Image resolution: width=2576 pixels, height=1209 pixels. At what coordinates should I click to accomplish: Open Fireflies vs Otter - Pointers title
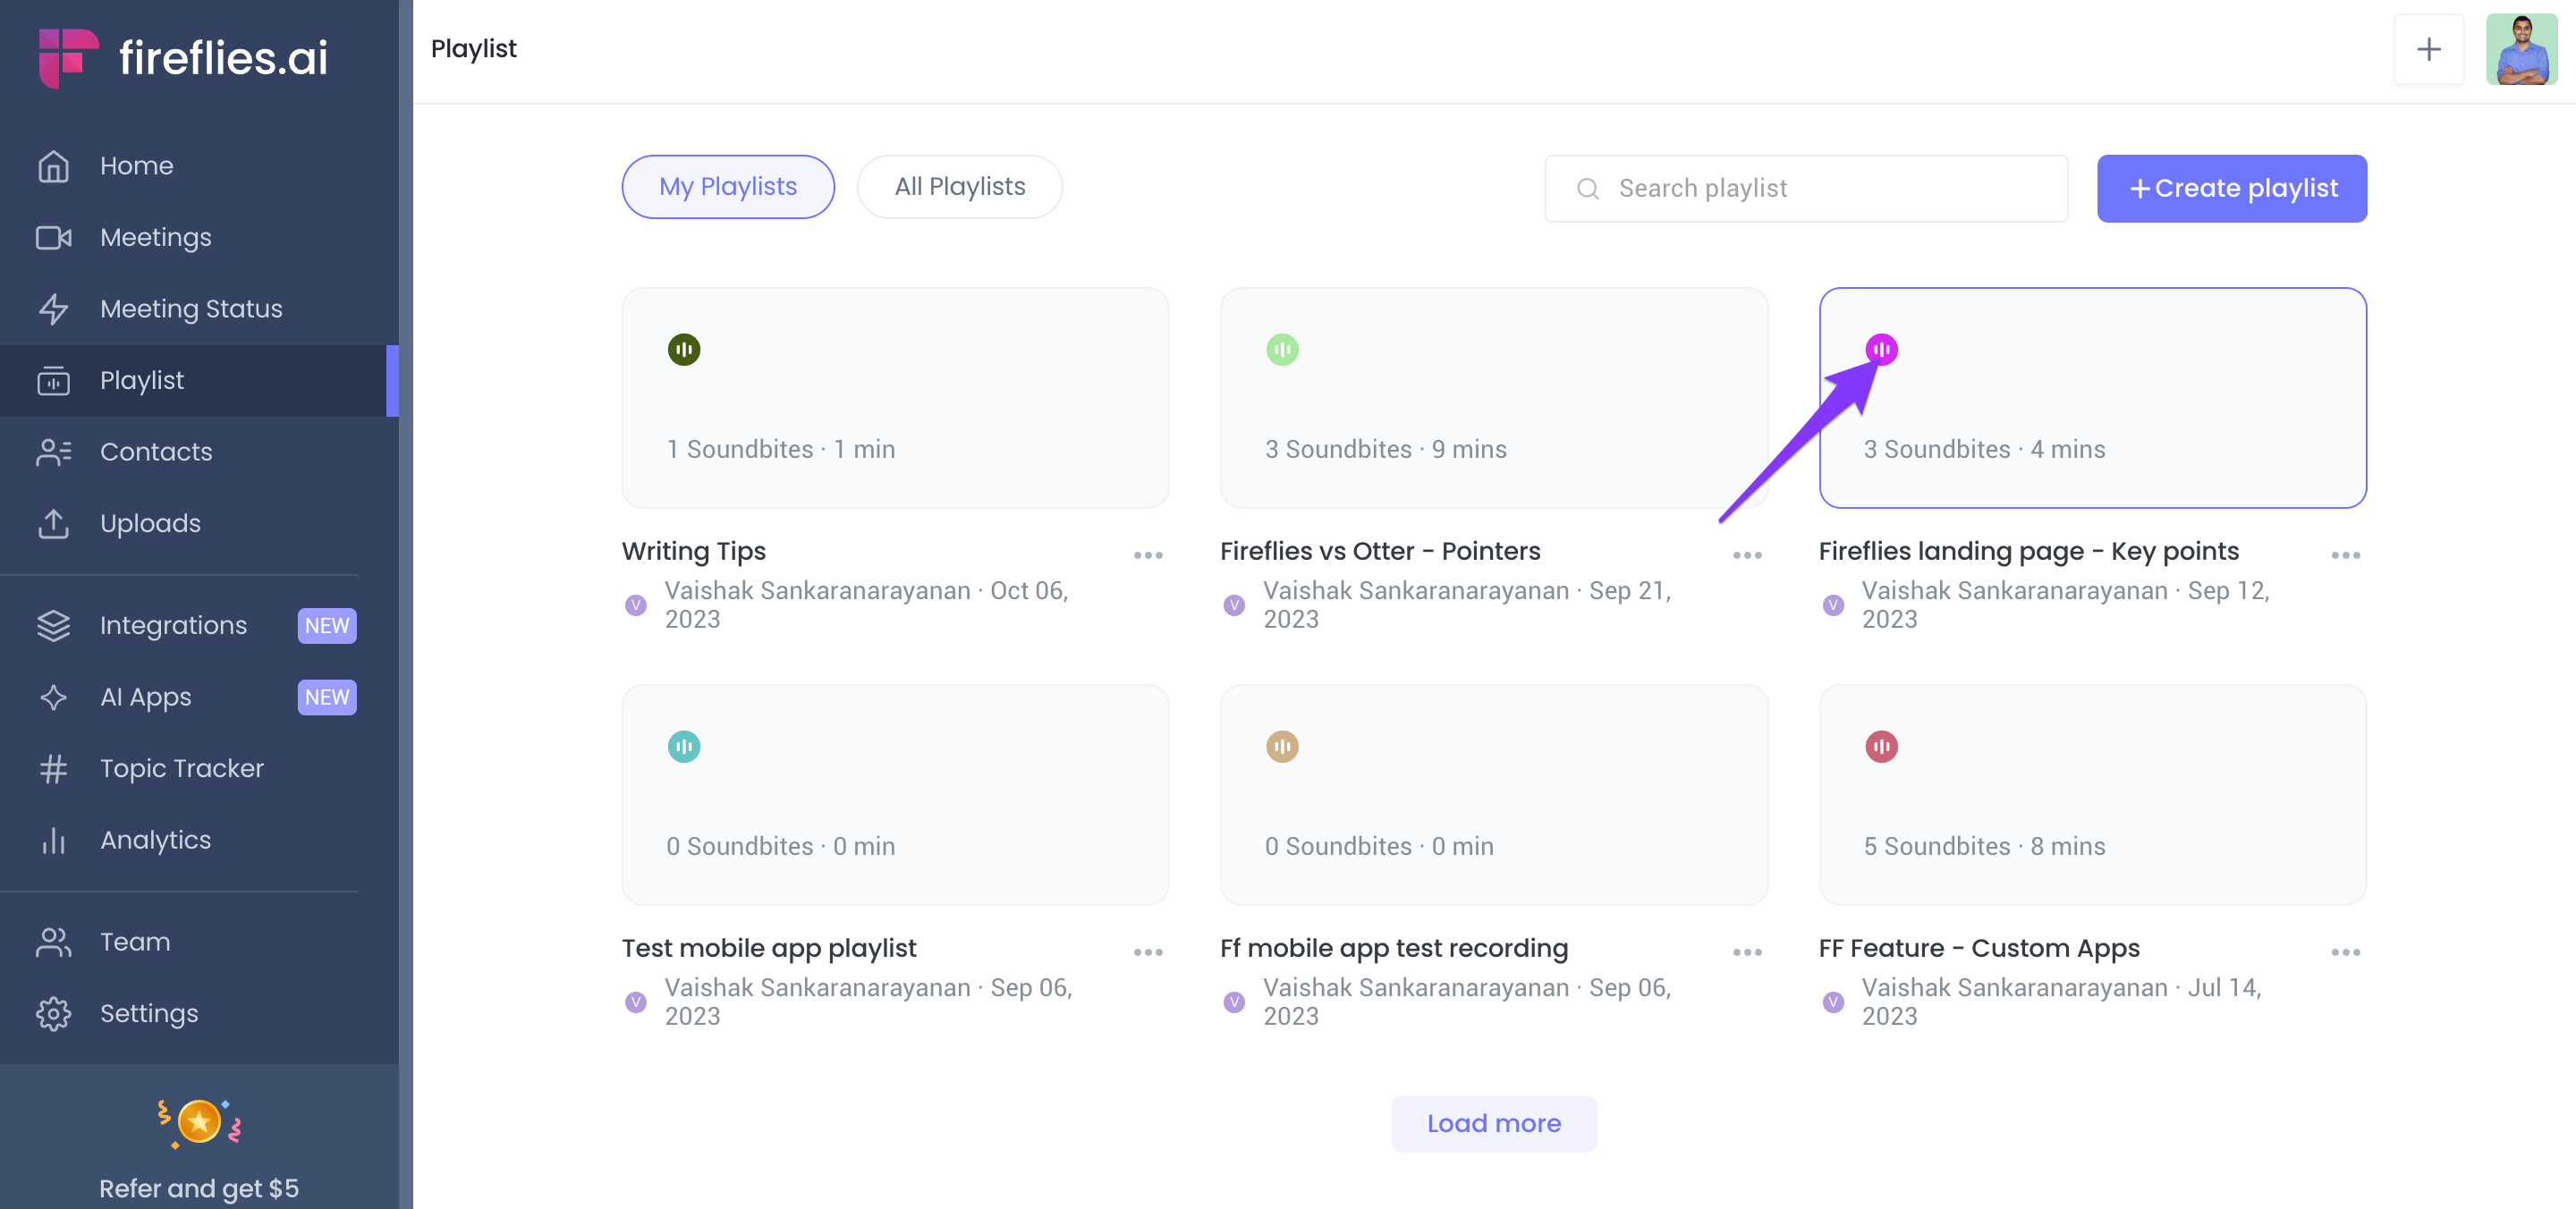pyautogui.click(x=1379, y=551)
